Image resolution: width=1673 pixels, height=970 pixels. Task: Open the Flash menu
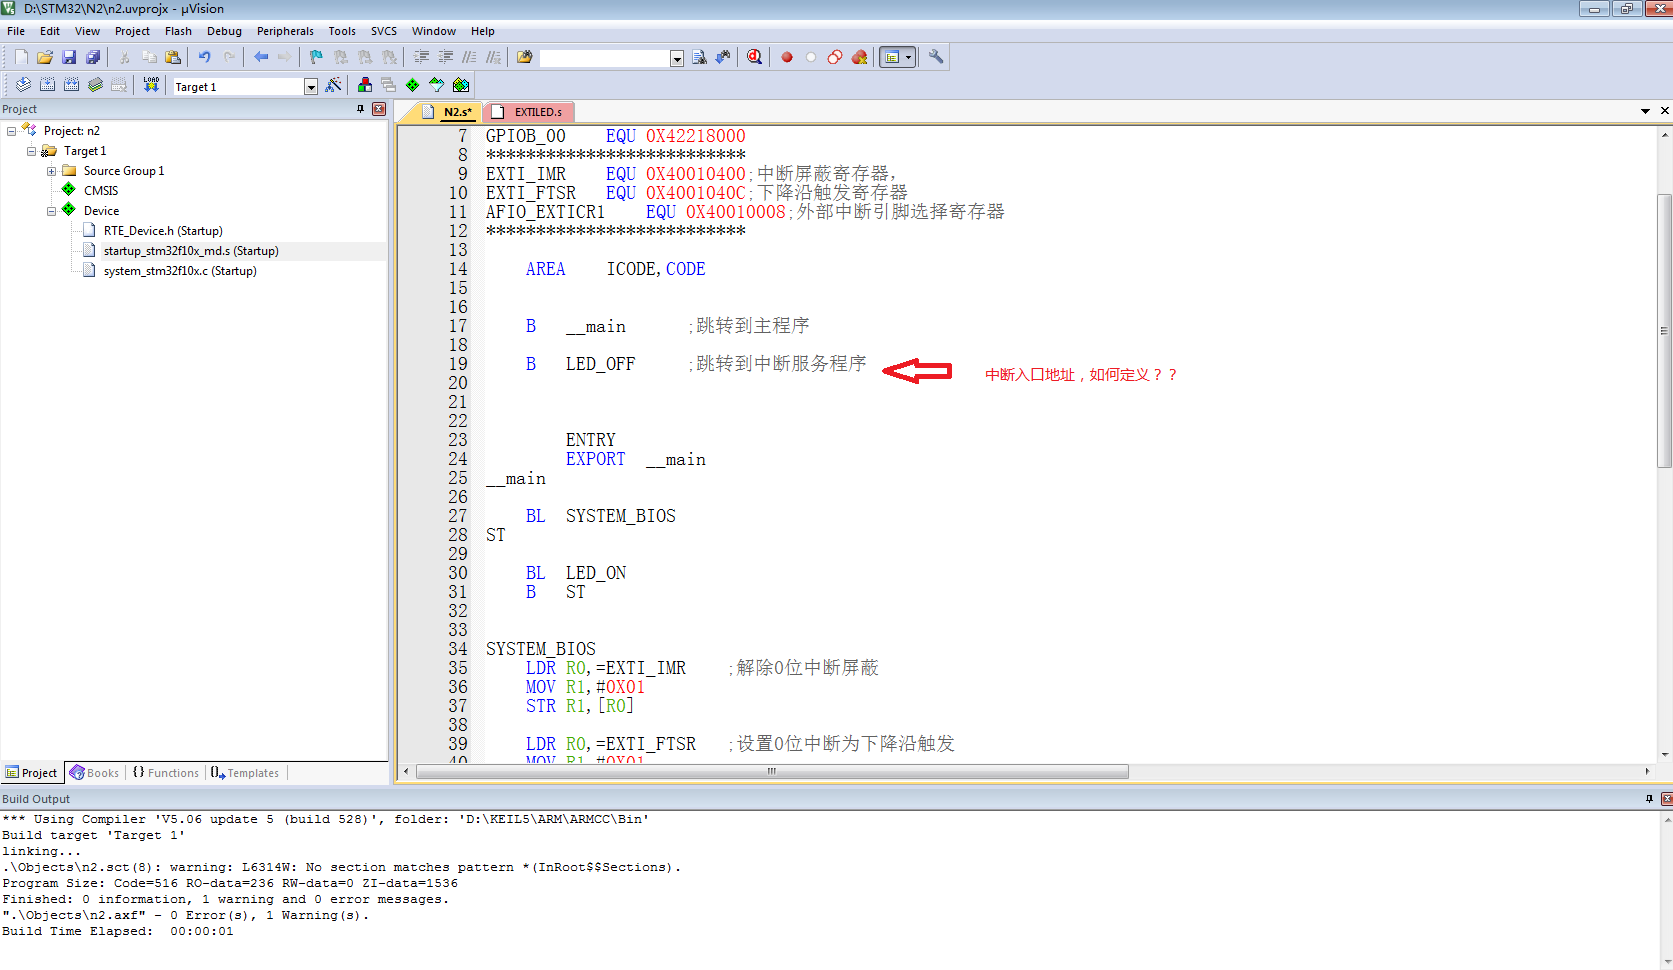(x=178, y=31)
